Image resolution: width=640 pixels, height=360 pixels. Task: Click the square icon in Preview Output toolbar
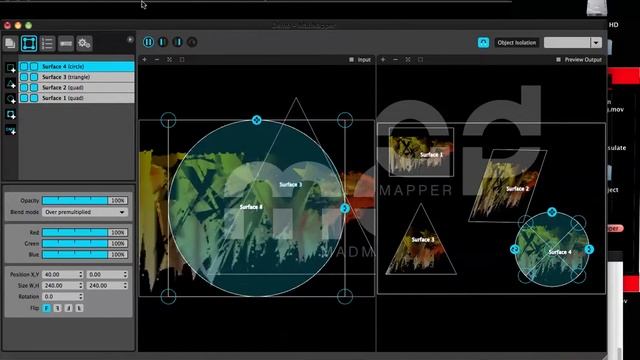420,60
